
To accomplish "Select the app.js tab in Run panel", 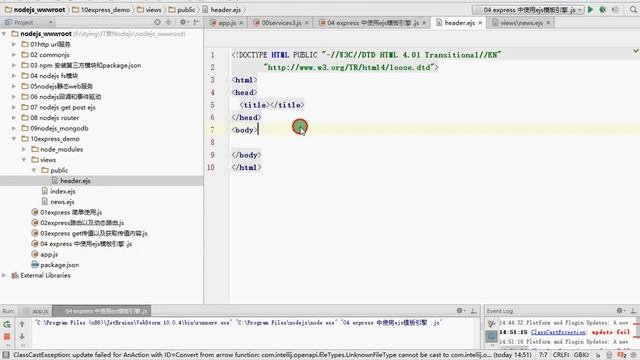I will point(36,311).
